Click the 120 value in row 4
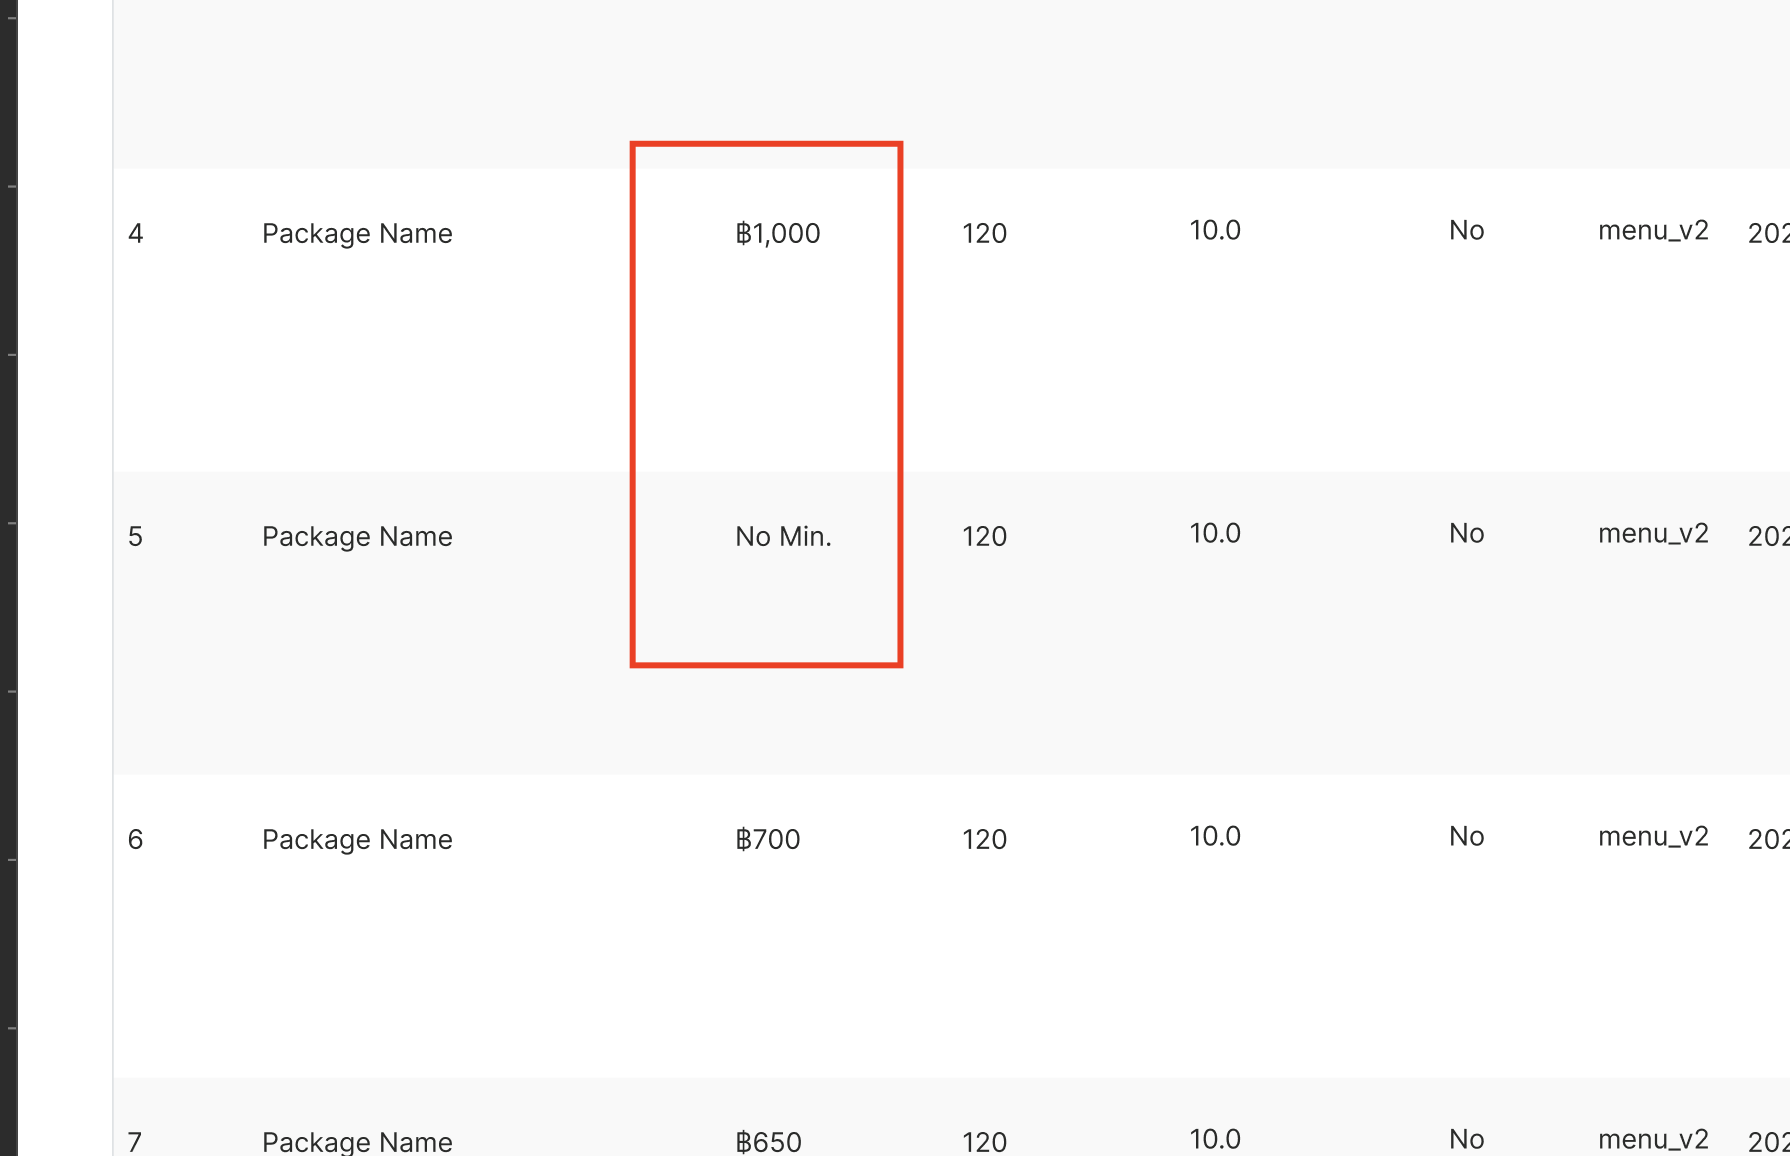Image resolution: width=1790 pixels, height=1156 pixels. (984, 233)
